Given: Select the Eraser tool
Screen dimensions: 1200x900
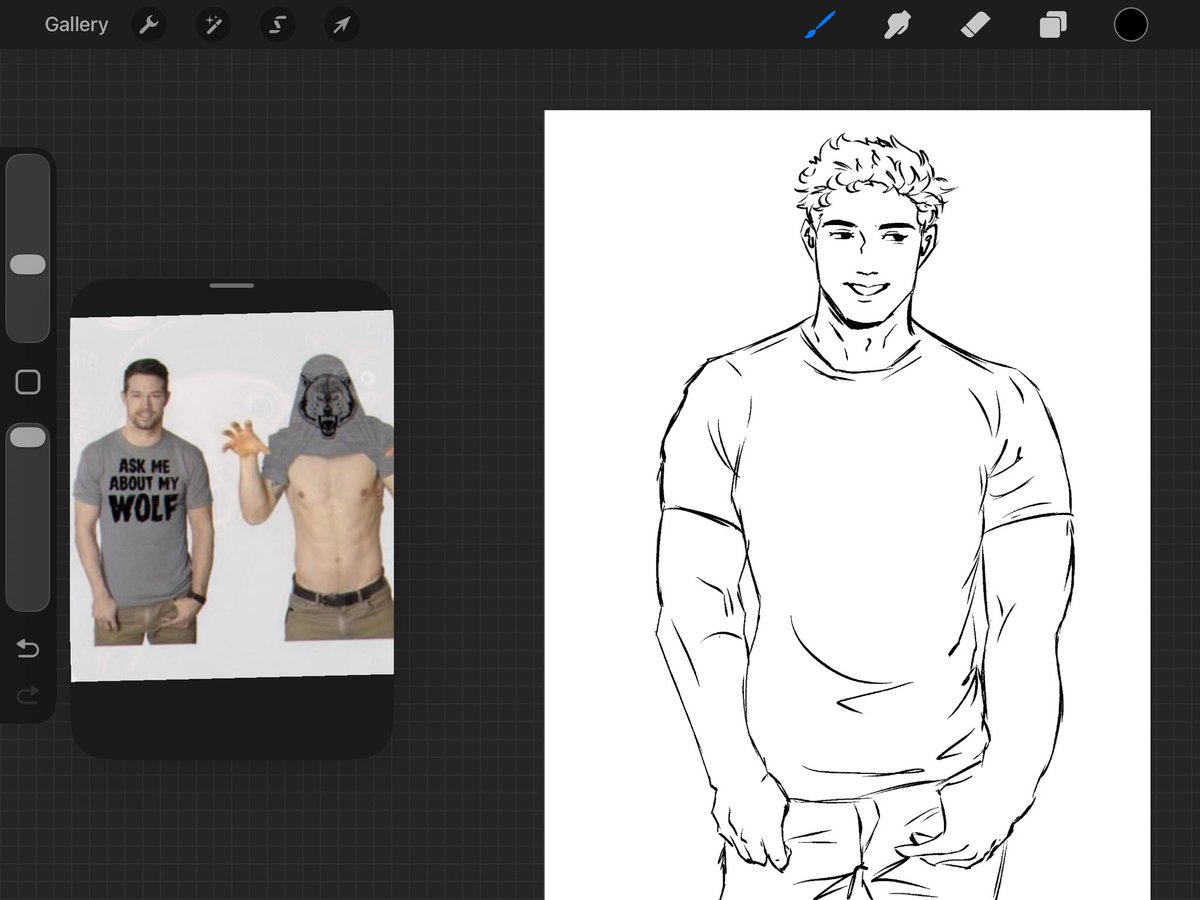Looking at the screenshot, I should pyautogui.click(x=975, y=25).
